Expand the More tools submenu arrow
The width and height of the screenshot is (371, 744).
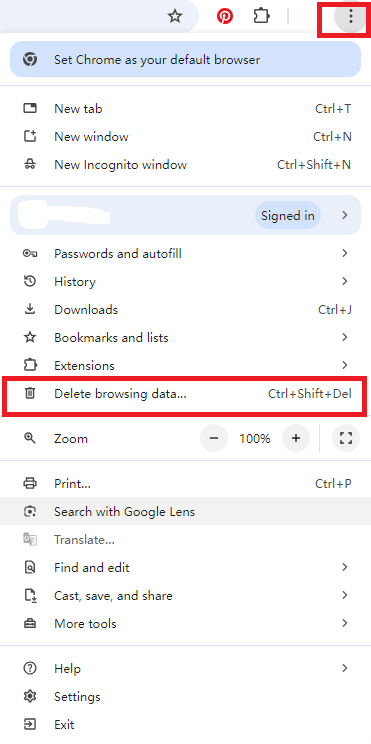coord(345,623)
